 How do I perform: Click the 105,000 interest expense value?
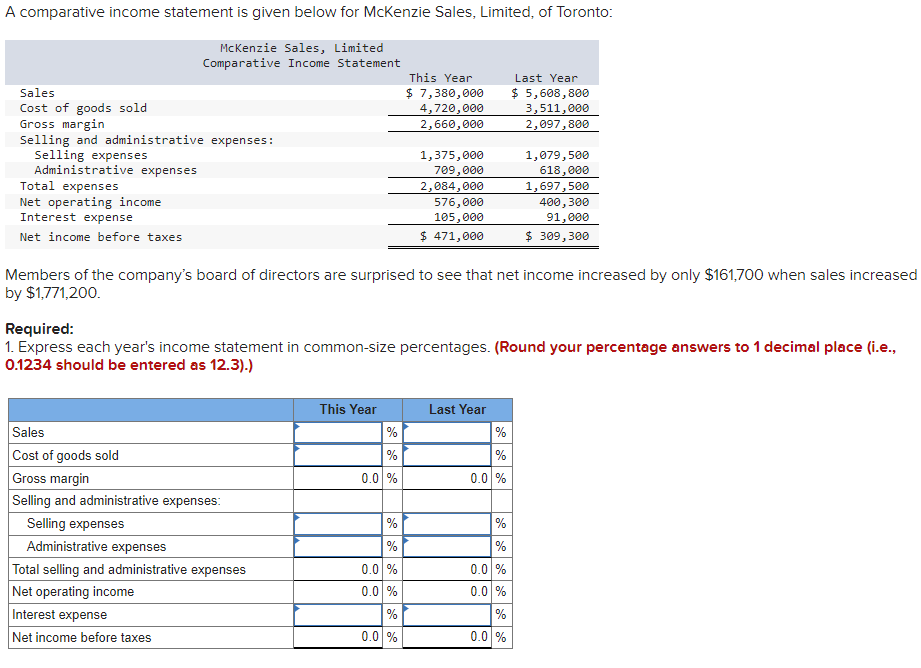(459, 217)
